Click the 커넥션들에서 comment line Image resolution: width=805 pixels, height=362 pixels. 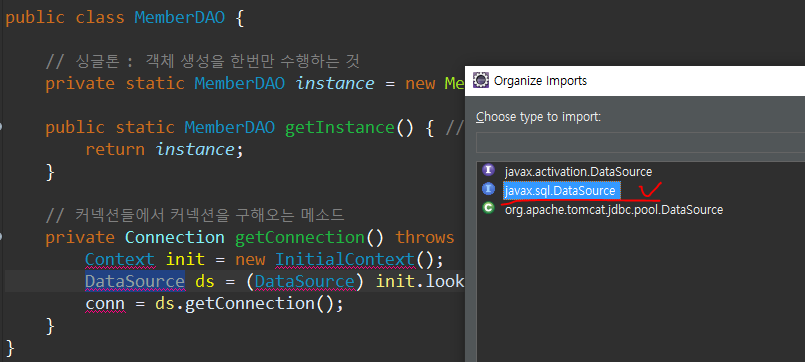pyautogui.click(x=195, y=215)
